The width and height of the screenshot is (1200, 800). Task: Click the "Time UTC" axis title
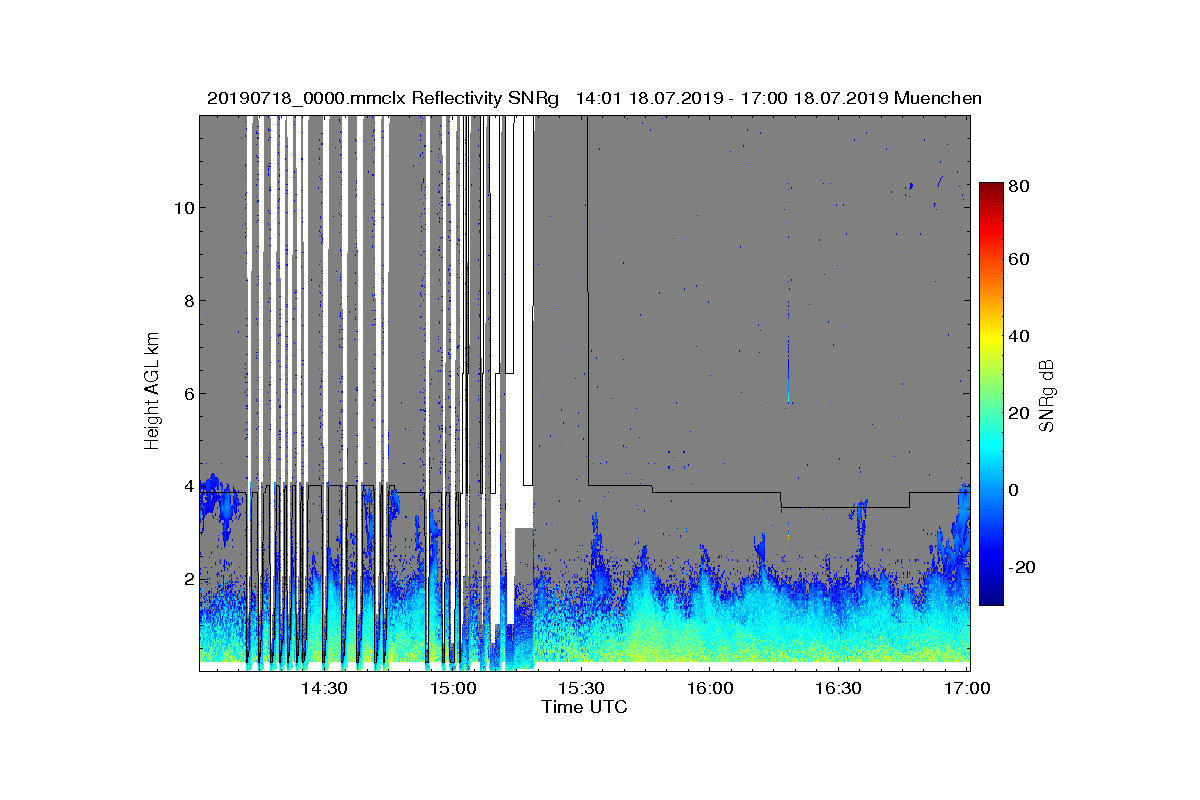pyautogui.click(x=585, y=707)
